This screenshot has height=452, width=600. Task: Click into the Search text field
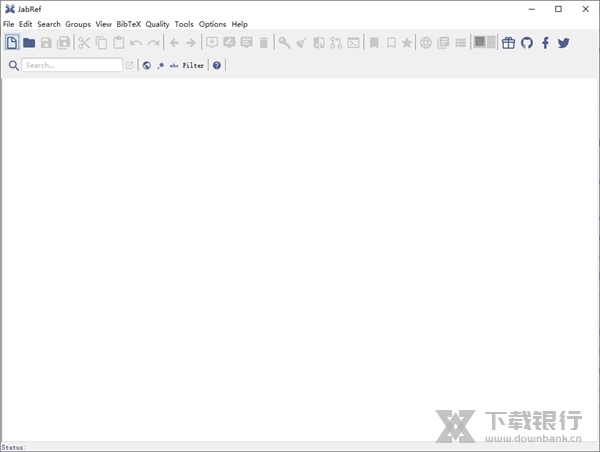pos(72,66)
